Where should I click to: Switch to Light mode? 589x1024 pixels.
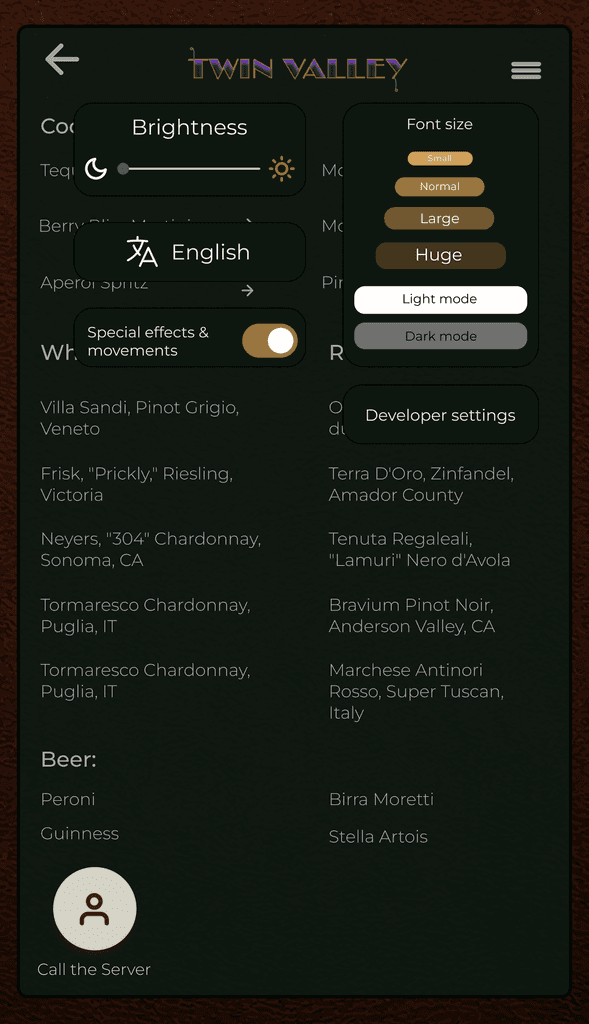click(x=440, y=300)
